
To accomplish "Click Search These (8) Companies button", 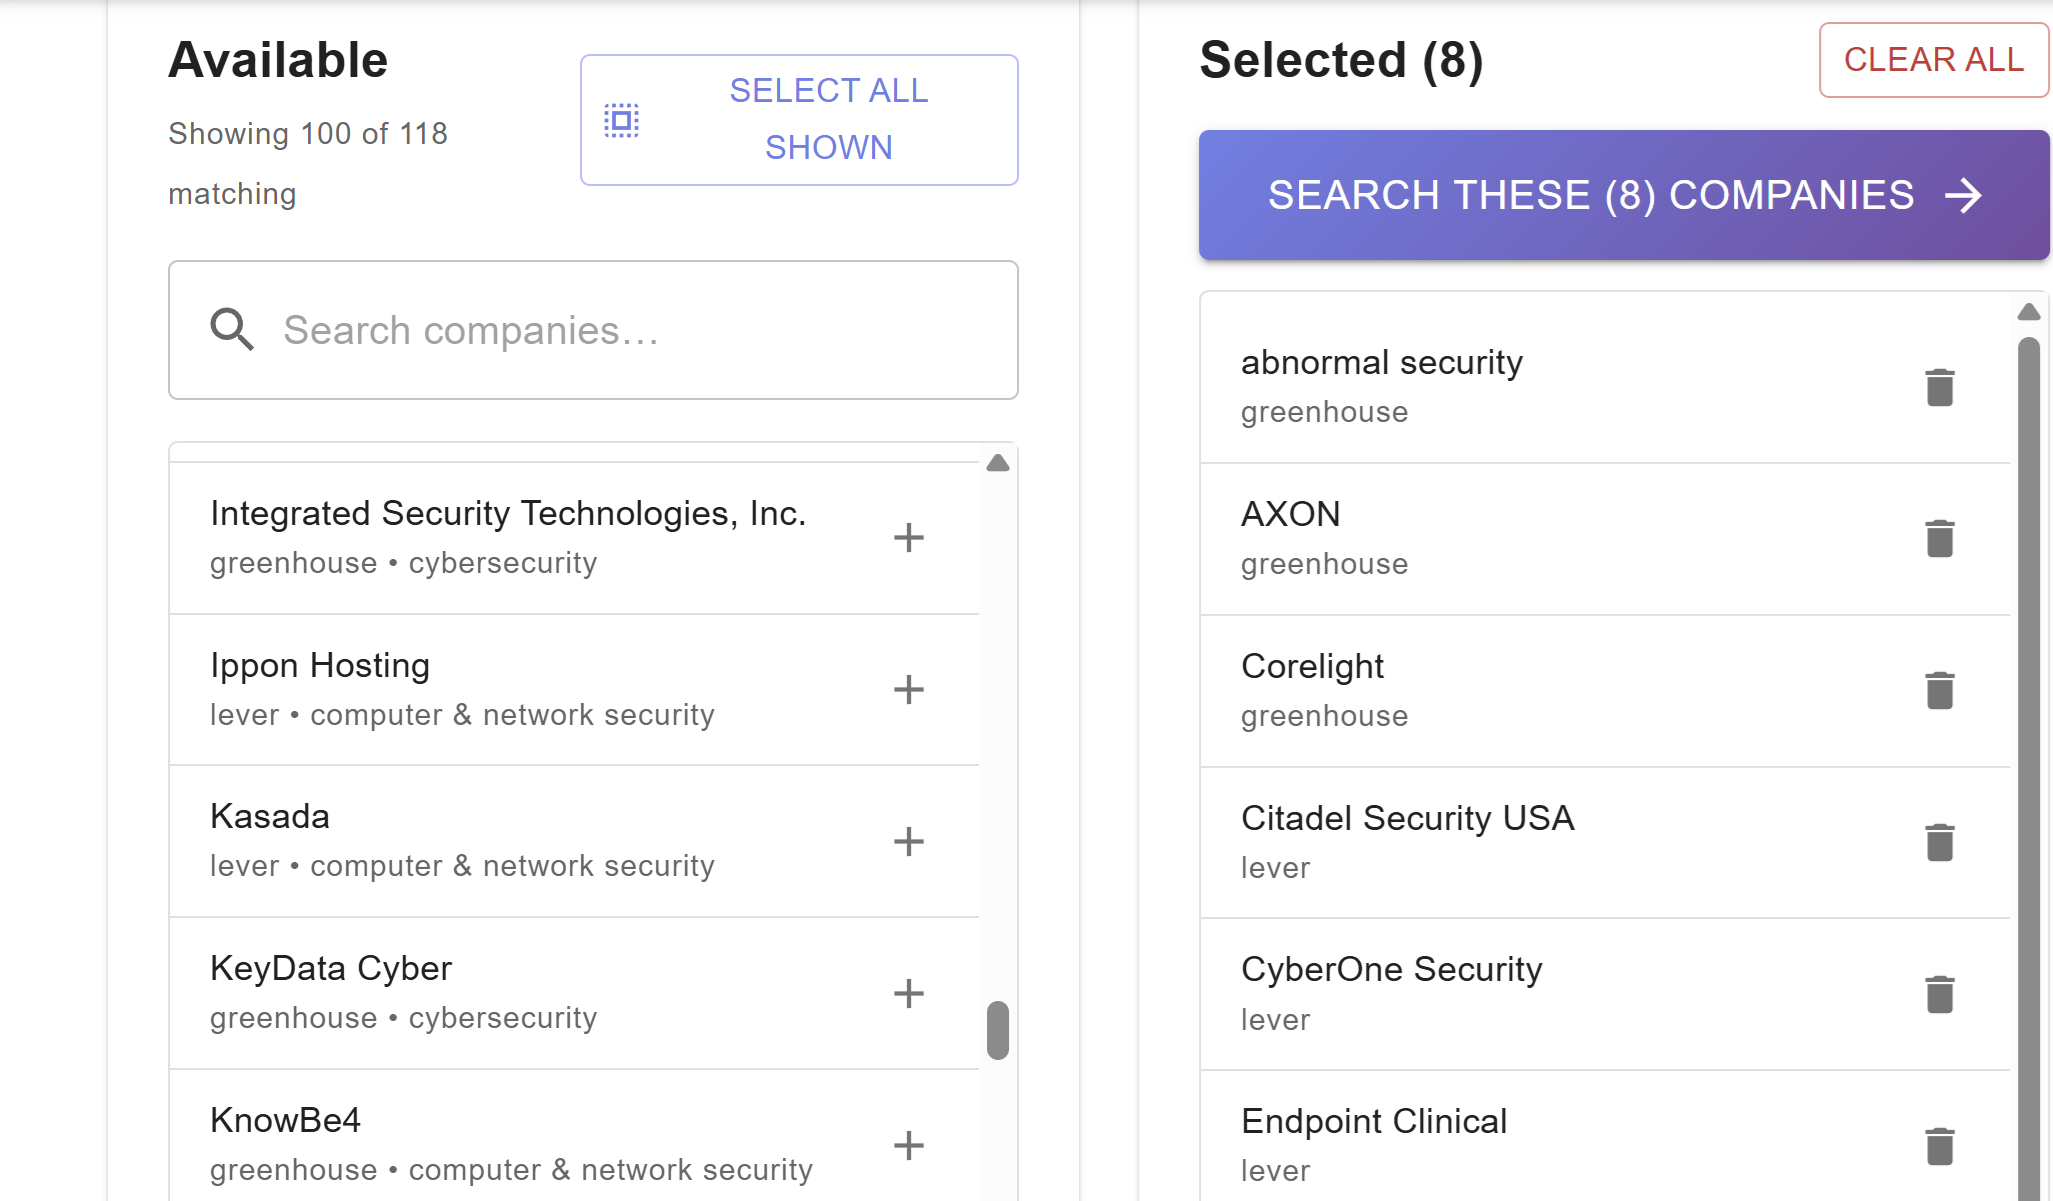I will click(x=1623, y=195).
